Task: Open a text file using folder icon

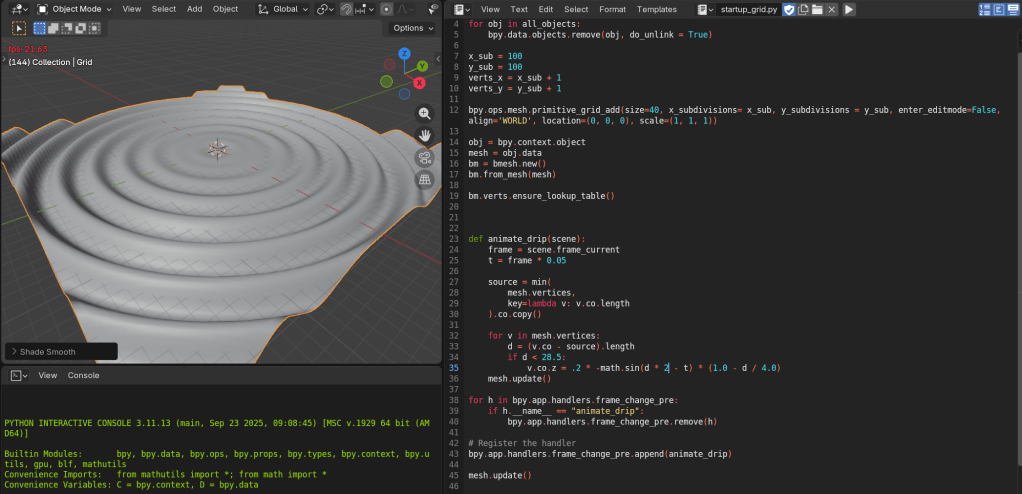Action: pyautogui.click(x=817, y=9)
